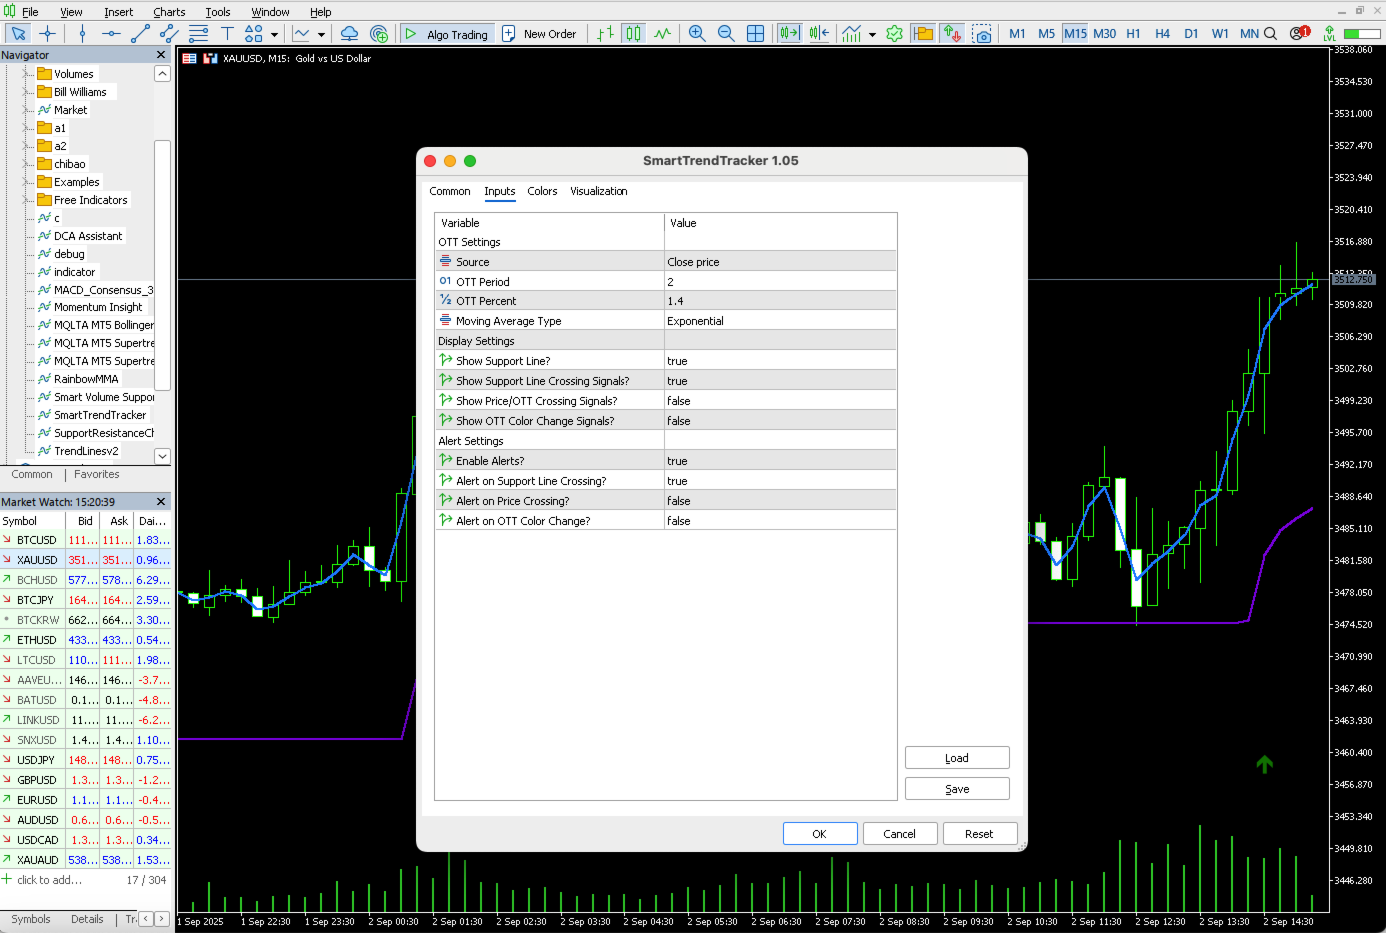The image size is (1386, 933).
Task: Select the trendline drawing tool
Action: [x=140, y=33]
